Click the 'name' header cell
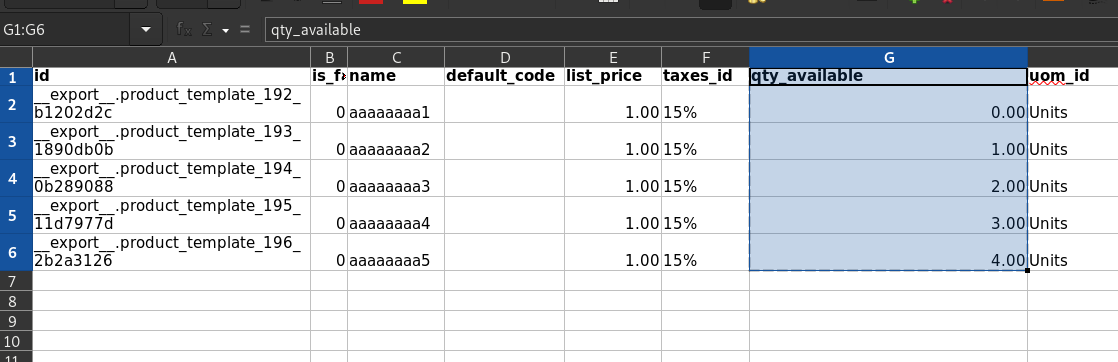The width and height of the screenshot is (1118, 362). (x=396, y=77)
